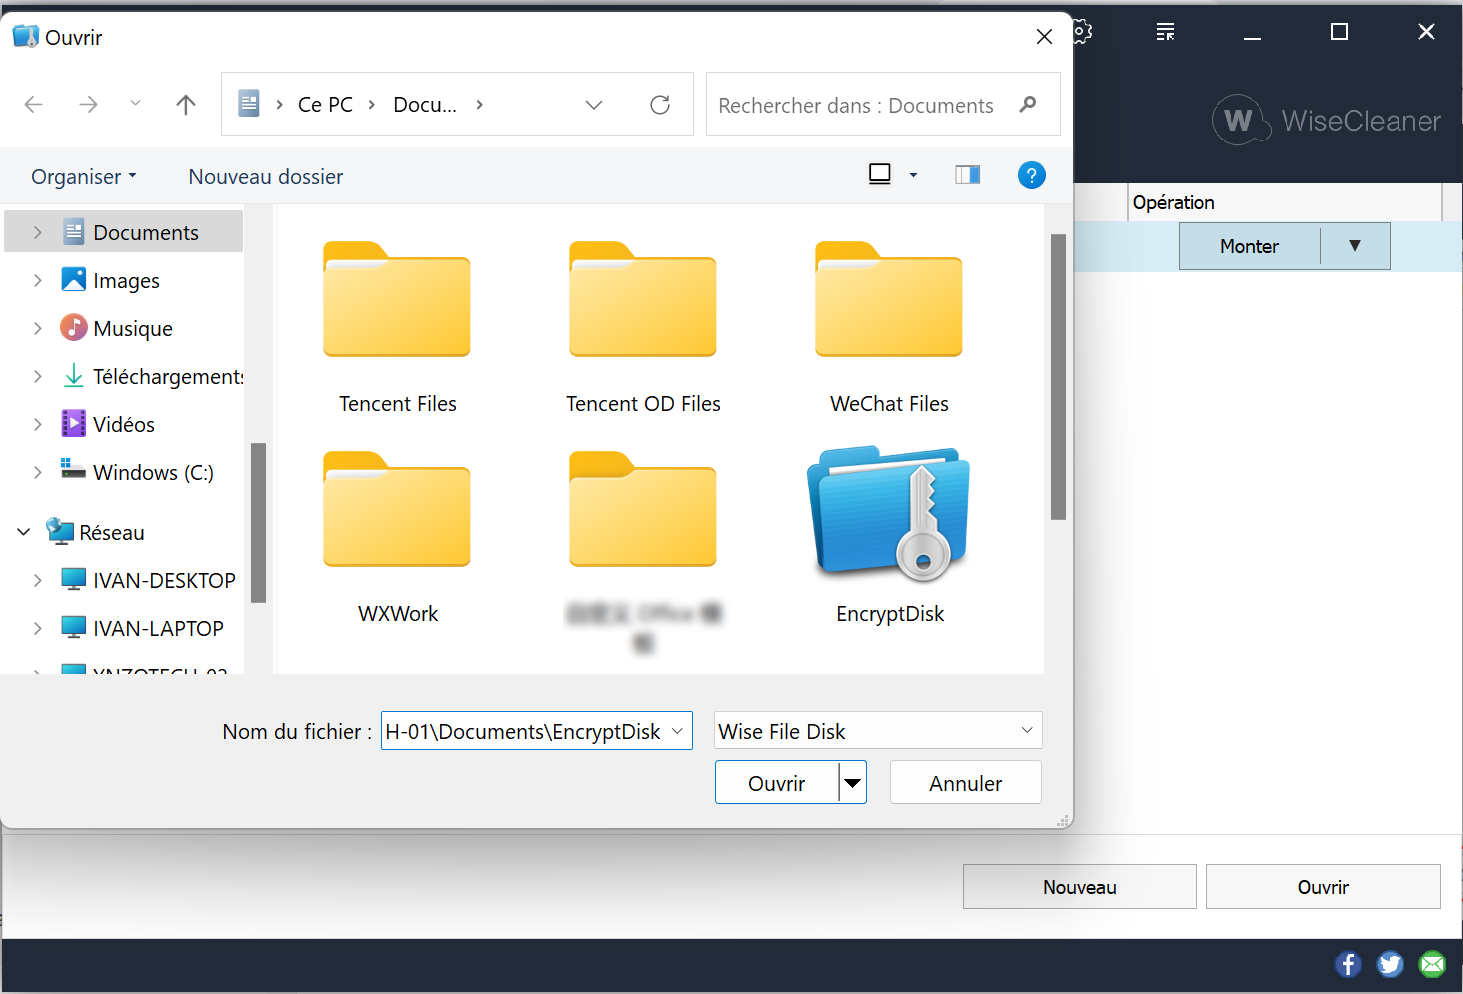Create a Nouveau dossier

[x=266, y=177]
